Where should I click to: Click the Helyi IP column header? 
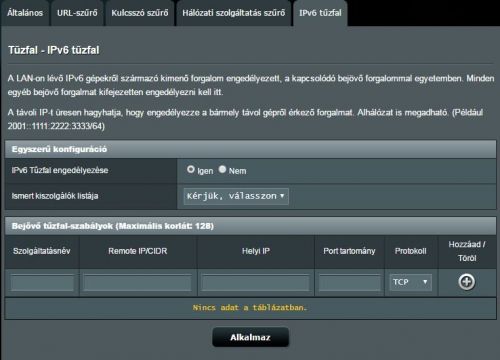256,251
